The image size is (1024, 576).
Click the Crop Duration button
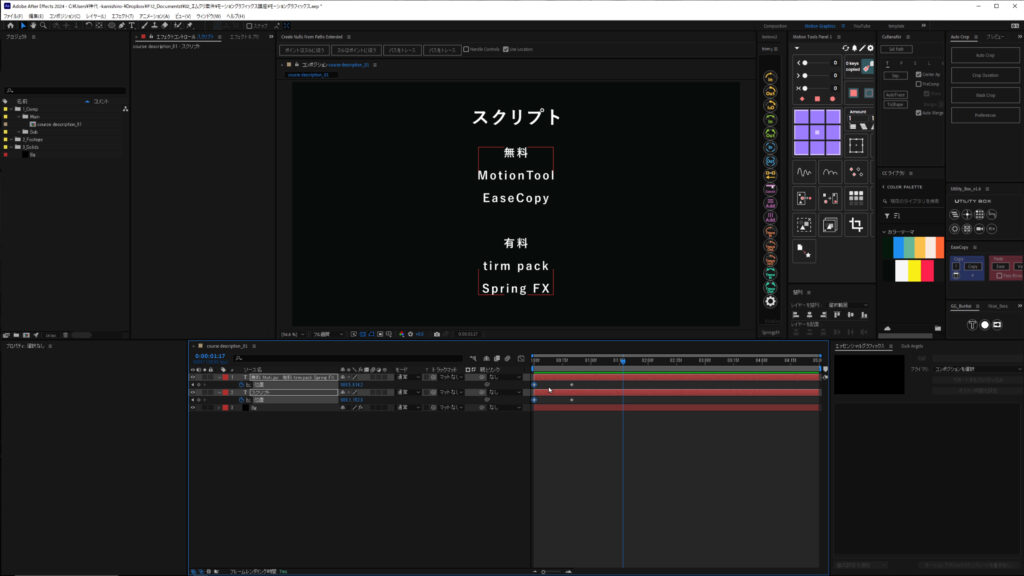click(984, 75)
